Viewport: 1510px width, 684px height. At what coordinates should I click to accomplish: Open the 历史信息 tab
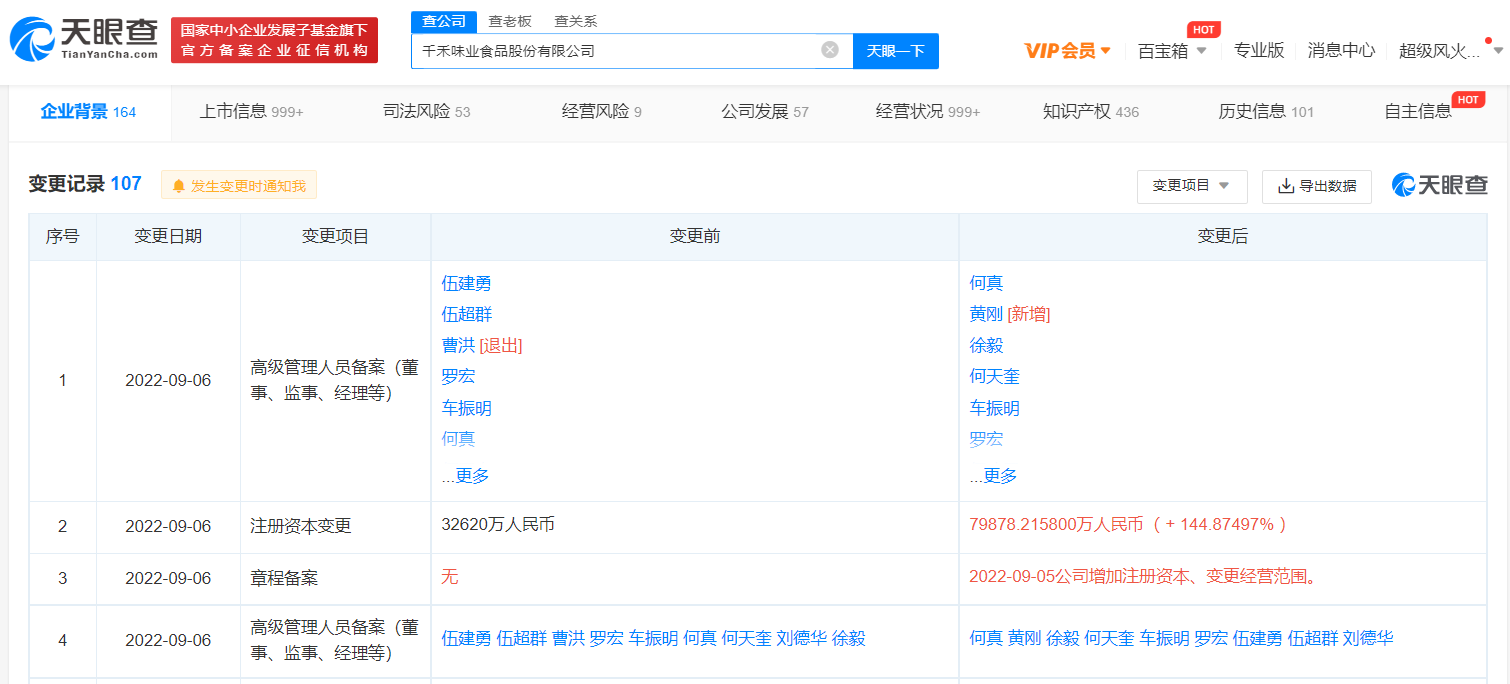click(x=1266, y=112)
